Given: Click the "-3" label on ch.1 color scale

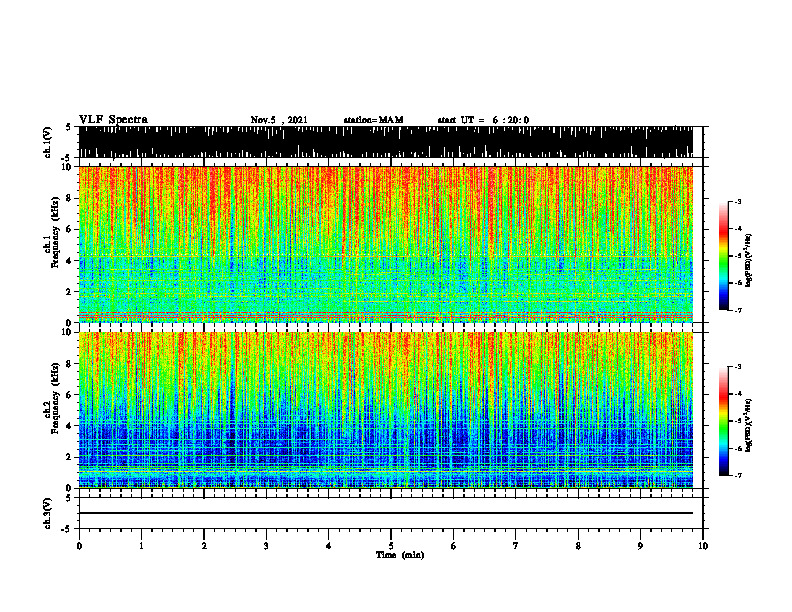Looking at the screenshot, I should (x=738, y=201).
